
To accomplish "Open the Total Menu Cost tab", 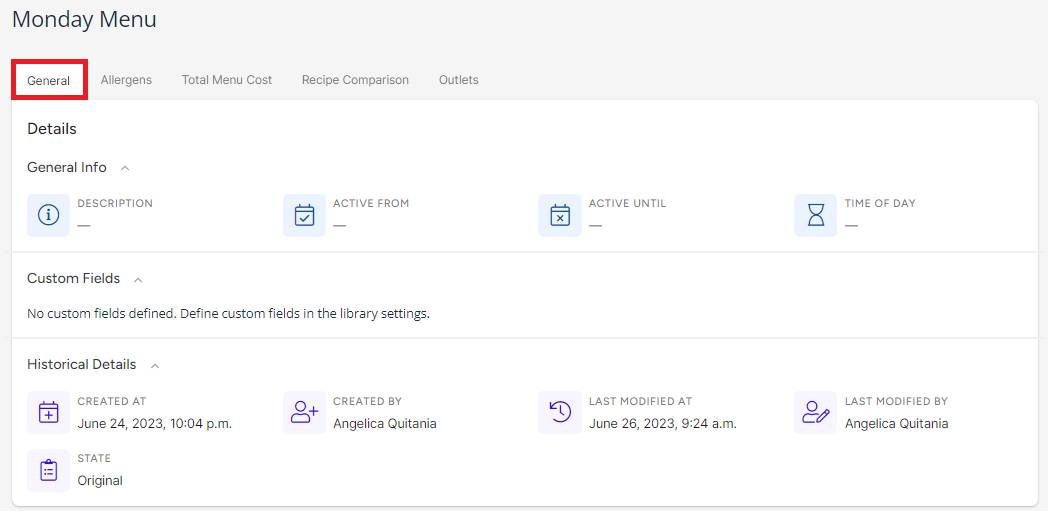I will click(227, 80).
